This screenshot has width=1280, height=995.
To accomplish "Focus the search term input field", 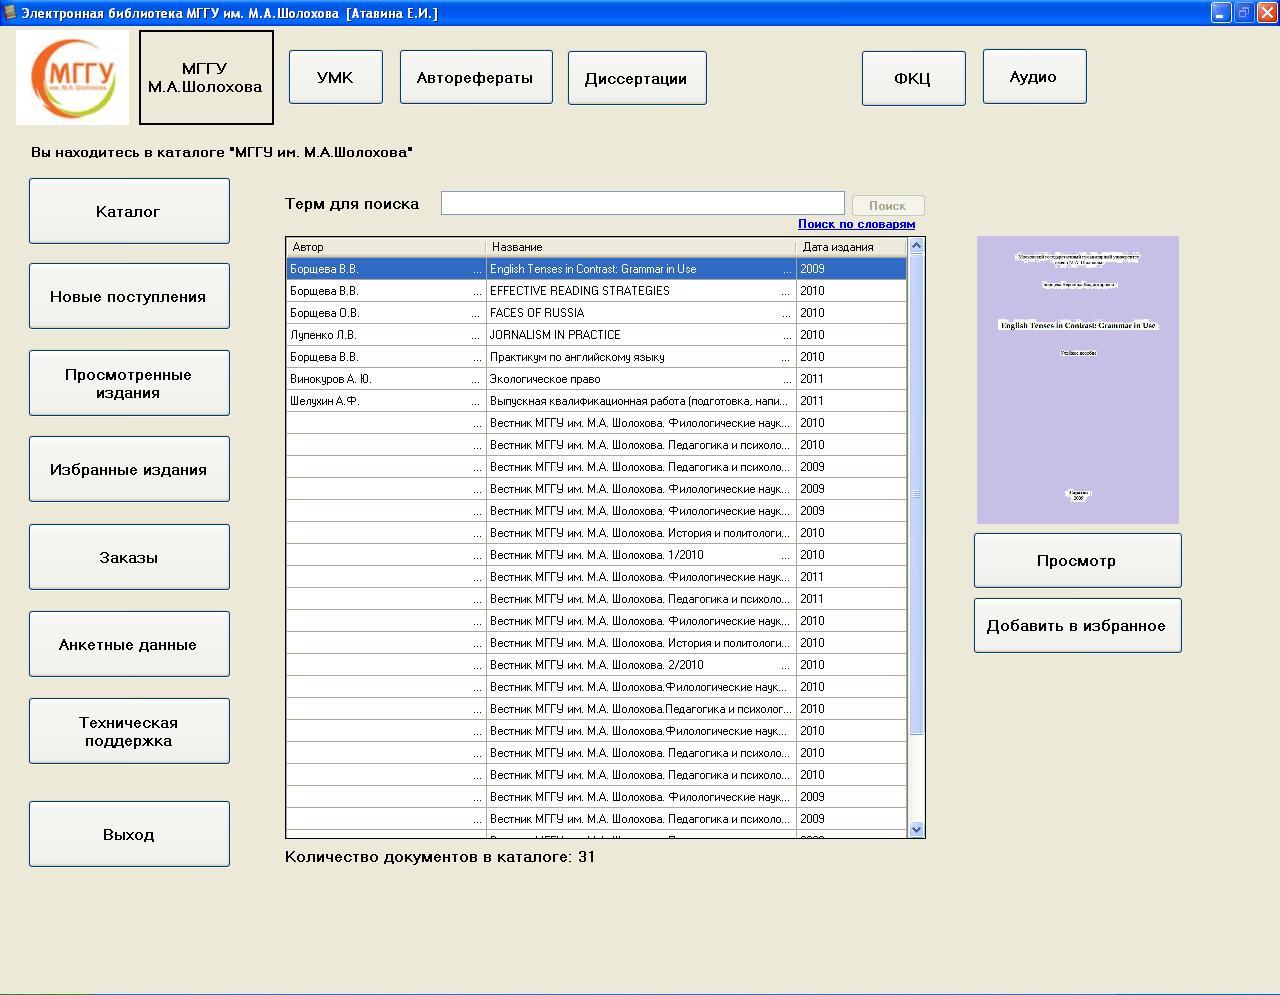I will point(642,203).
